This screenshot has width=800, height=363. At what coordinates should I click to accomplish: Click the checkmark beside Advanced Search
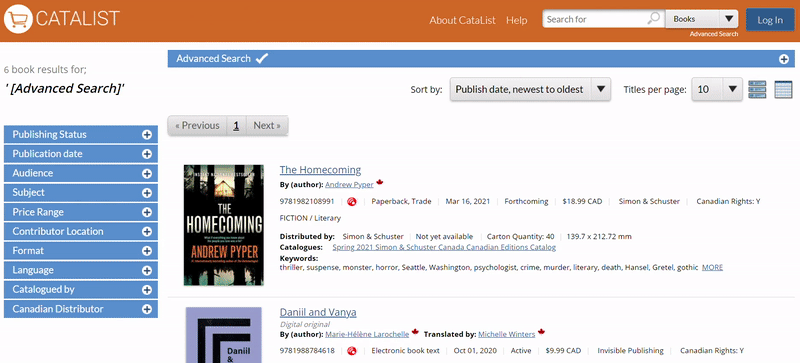click(x=262, y=58)
